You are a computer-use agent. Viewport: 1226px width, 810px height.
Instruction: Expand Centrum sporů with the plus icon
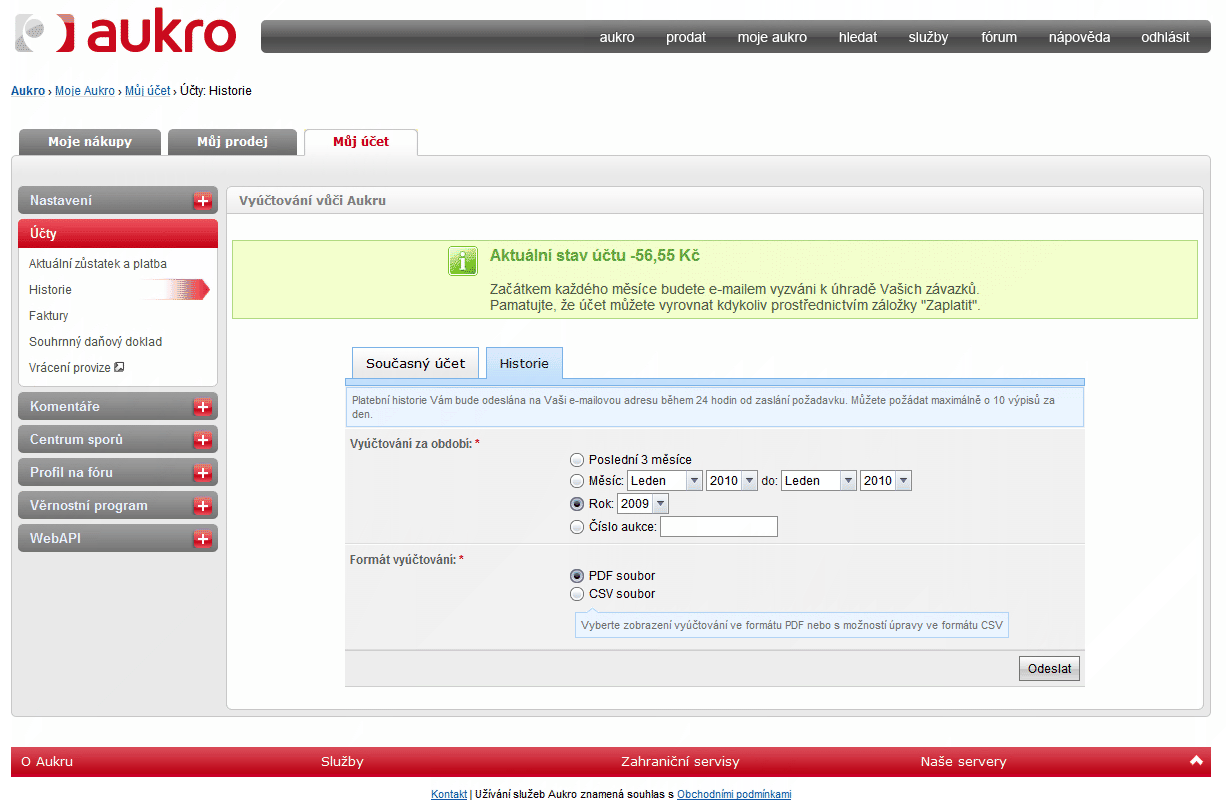click(x=202, y=440)
